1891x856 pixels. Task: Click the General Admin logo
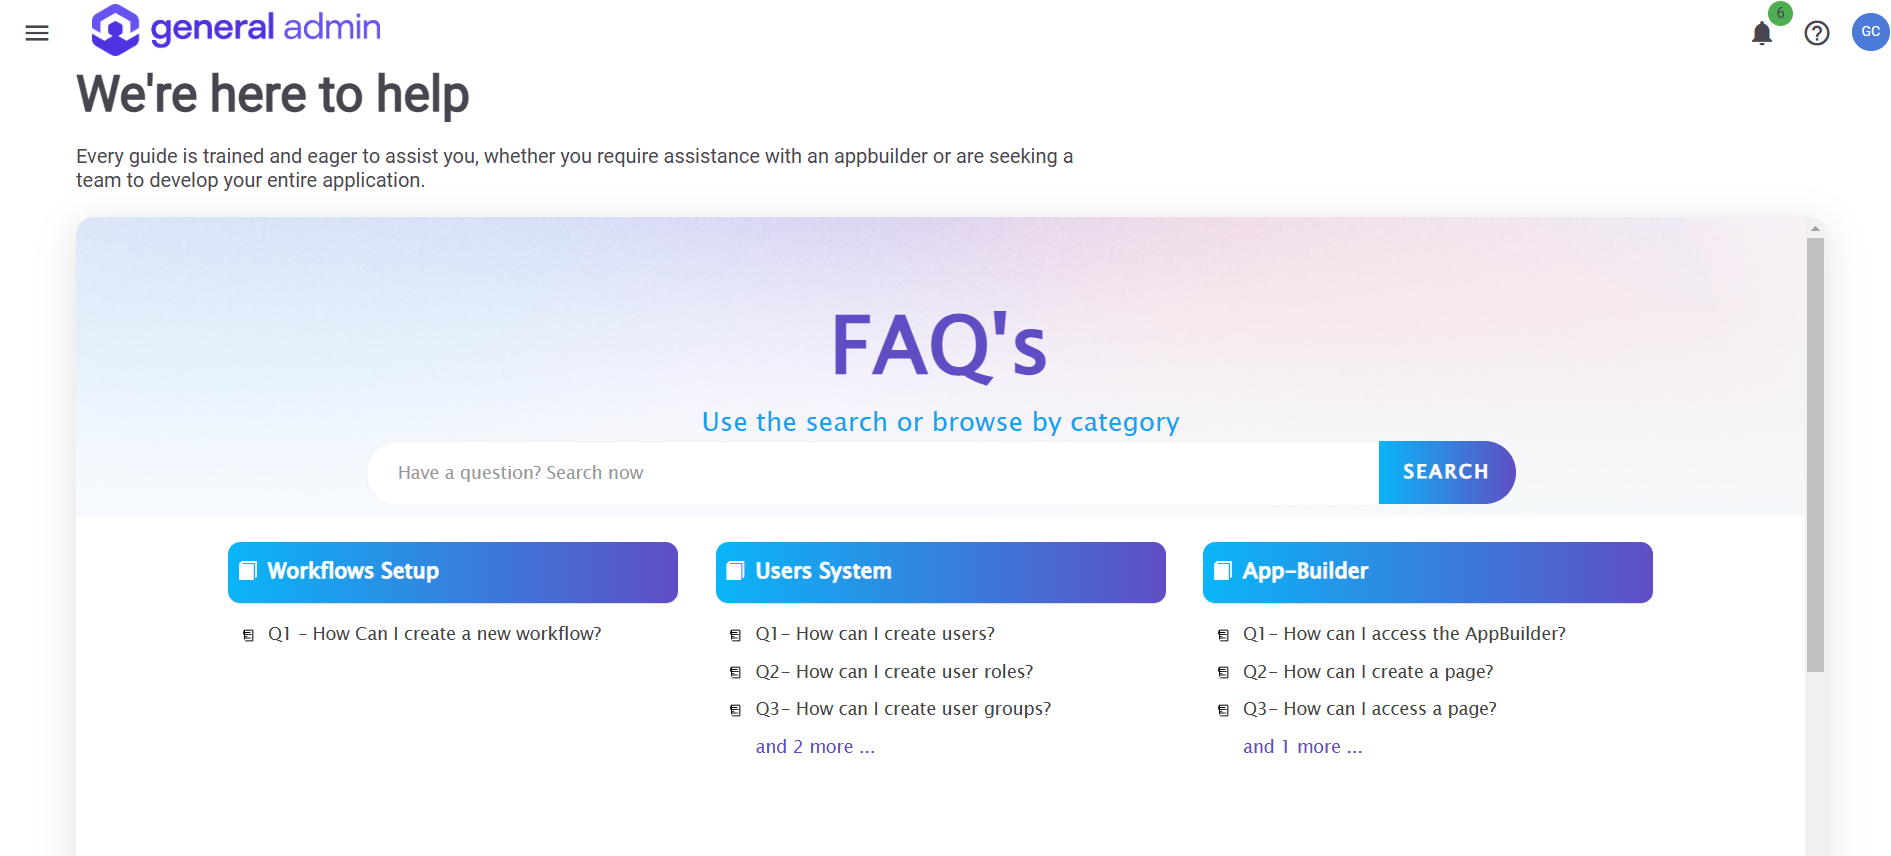click(x=236, y=29)
